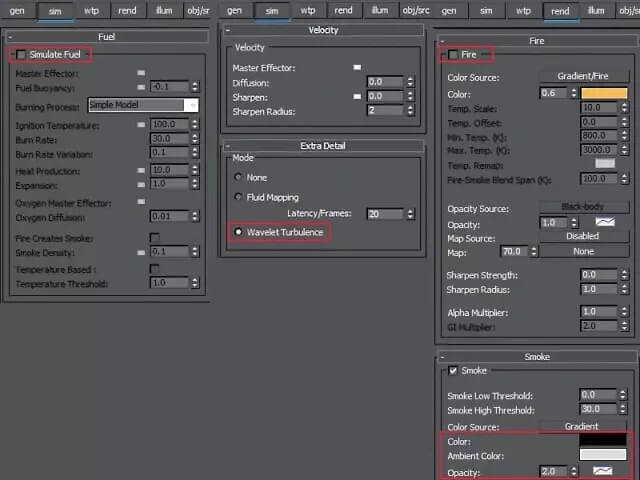Click the Smoke Density map toggle icon
This screenshot has width=640, height=480.
141,252
